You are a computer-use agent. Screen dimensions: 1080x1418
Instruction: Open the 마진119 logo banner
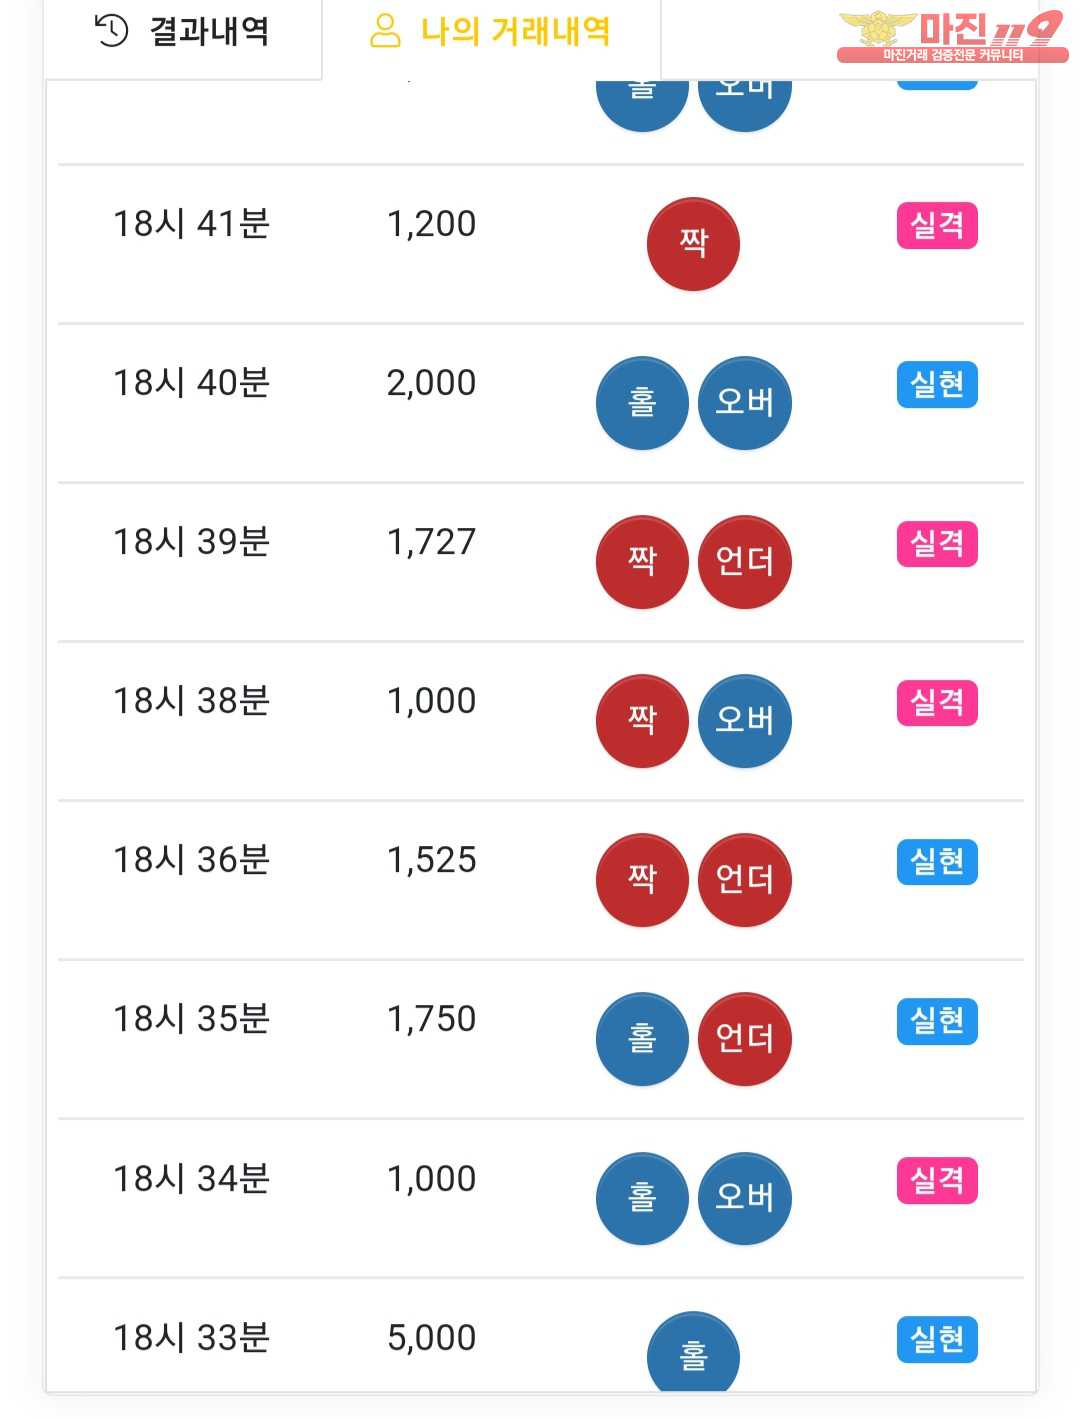(x=952, y=37)
